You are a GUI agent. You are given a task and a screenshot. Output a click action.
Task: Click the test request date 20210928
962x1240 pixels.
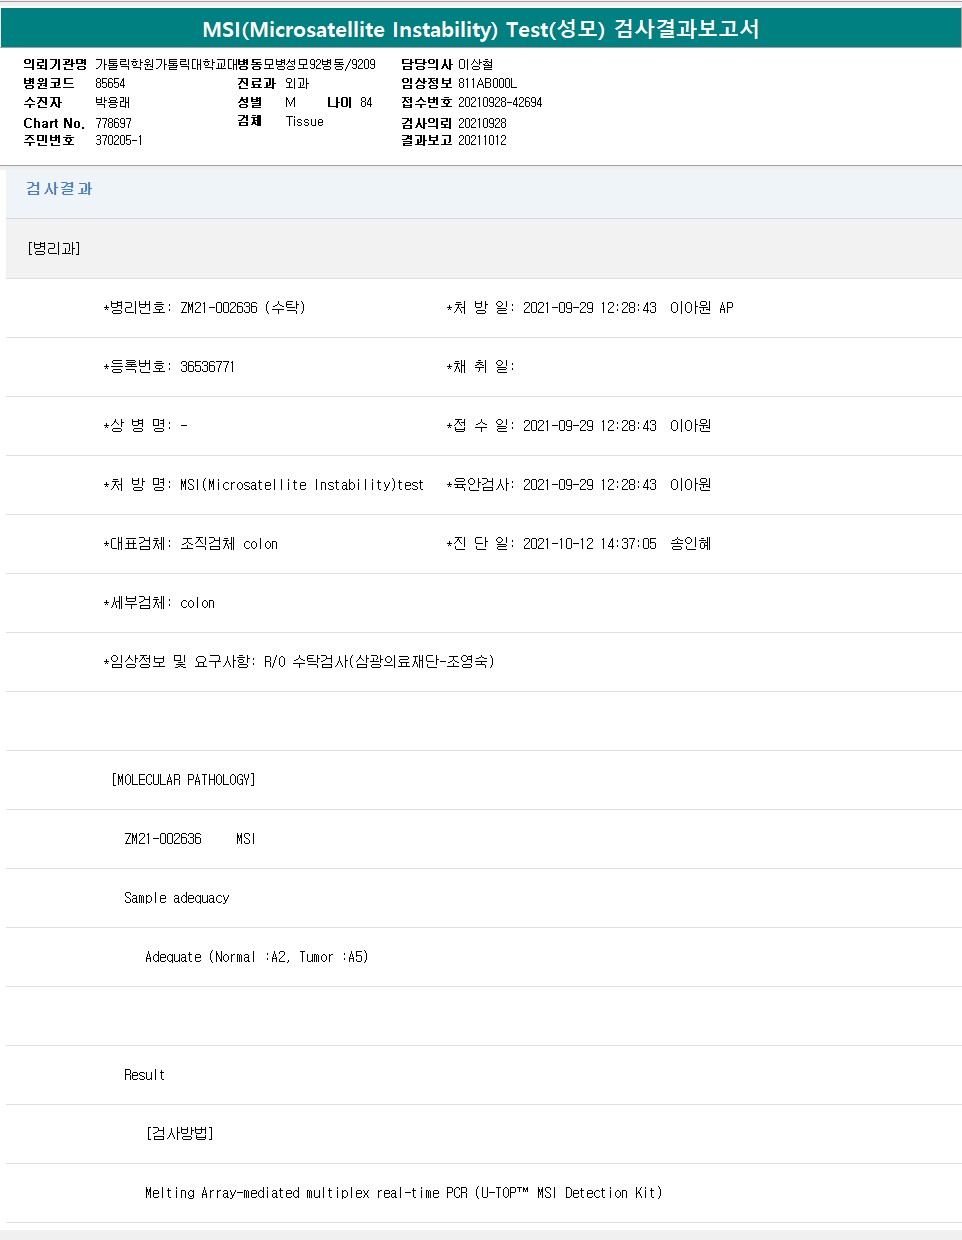[482, 123]
